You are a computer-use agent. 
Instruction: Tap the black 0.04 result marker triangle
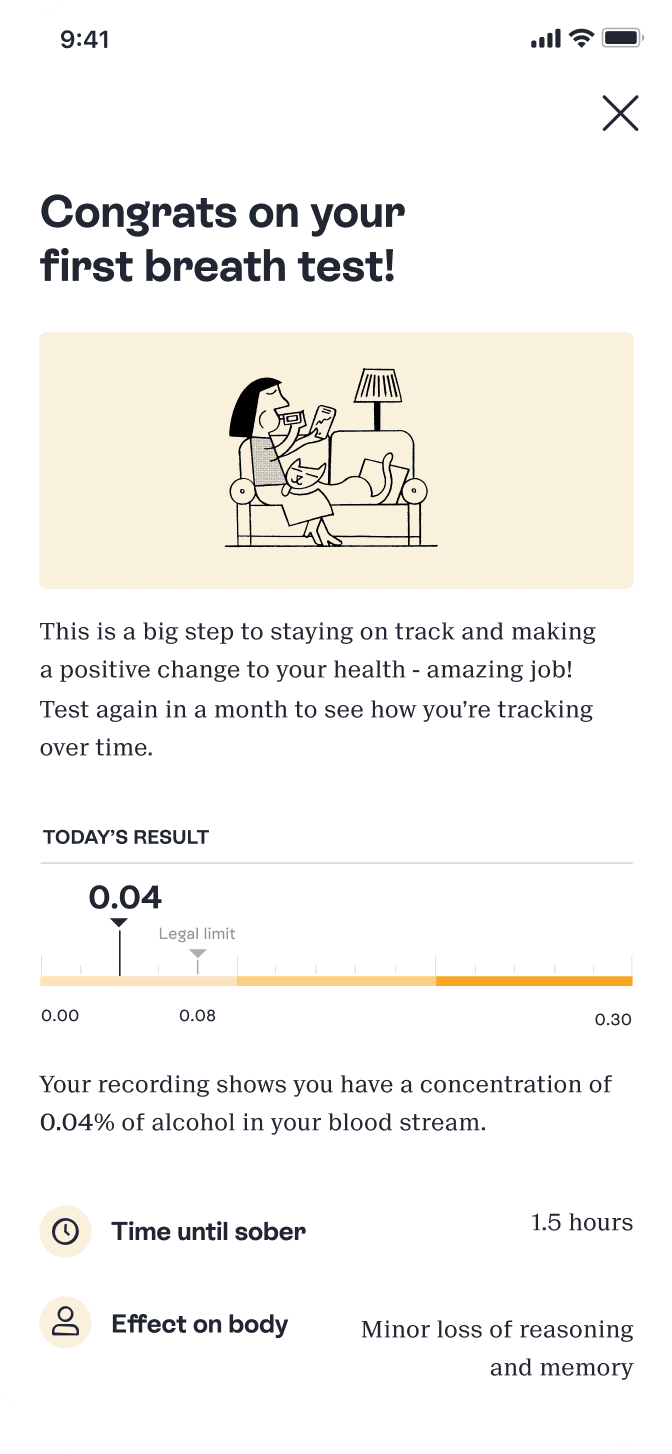[x=119, y=922]
